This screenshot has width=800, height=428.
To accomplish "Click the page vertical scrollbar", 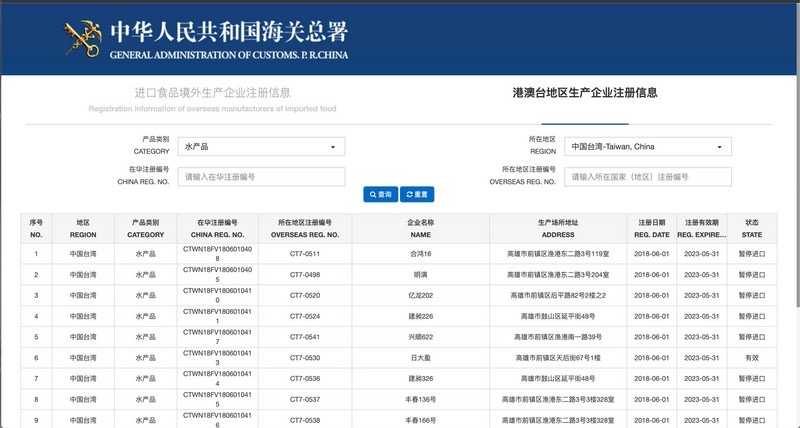I will [x=797, y=153].
